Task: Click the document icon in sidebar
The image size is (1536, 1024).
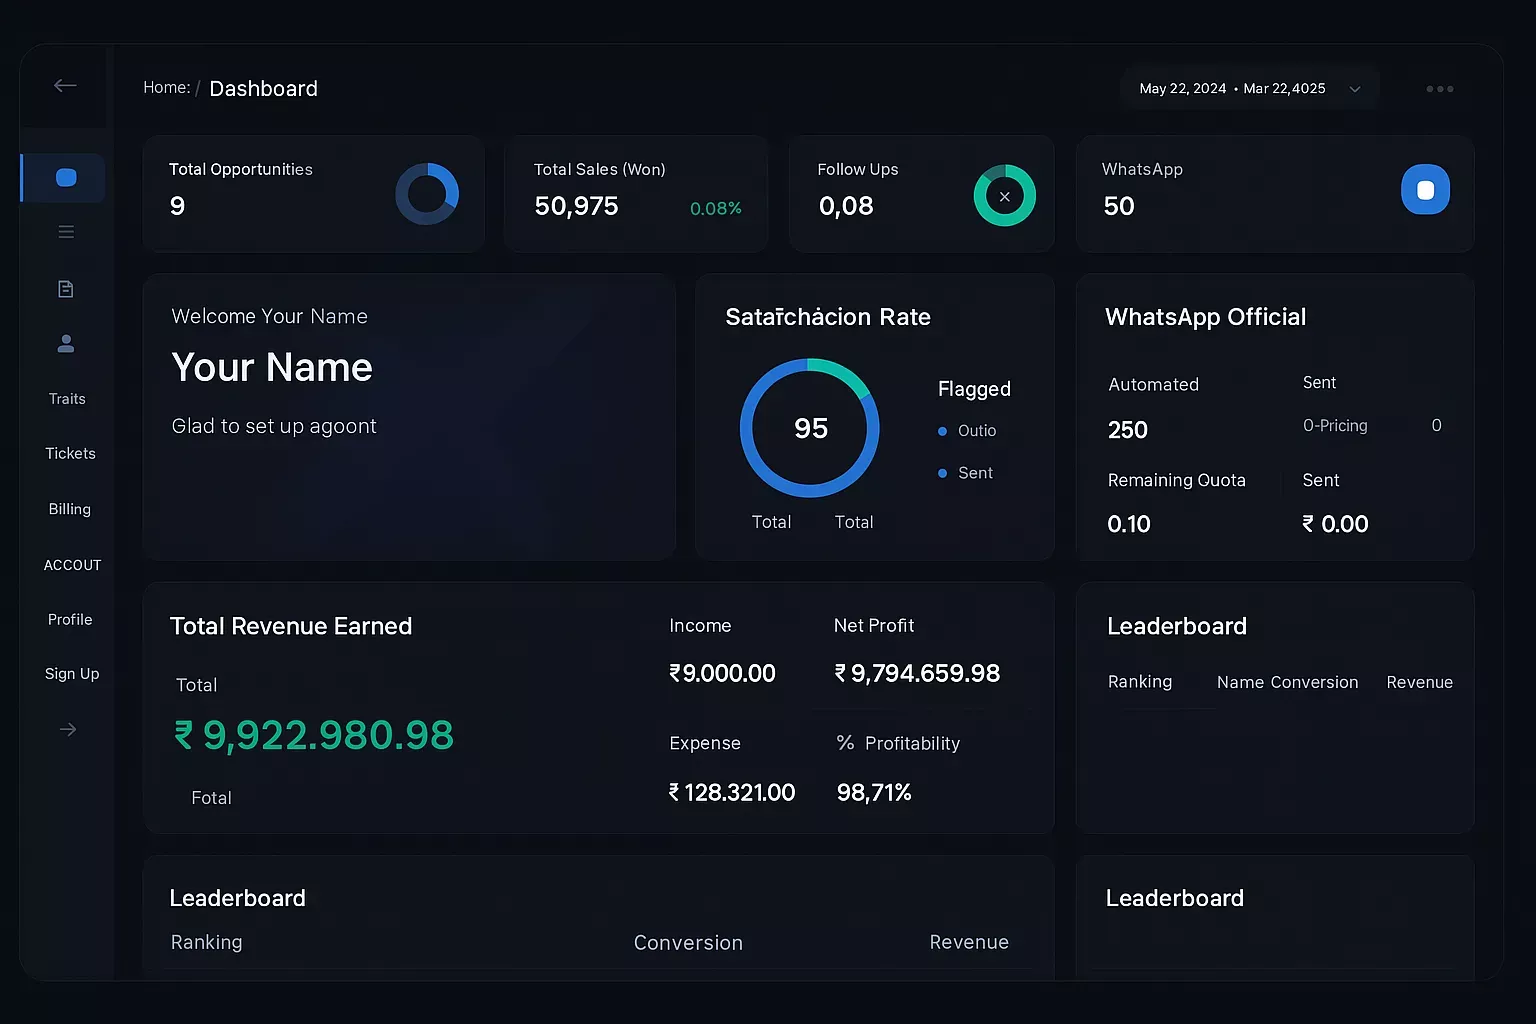Action: (x=66, y=289)
